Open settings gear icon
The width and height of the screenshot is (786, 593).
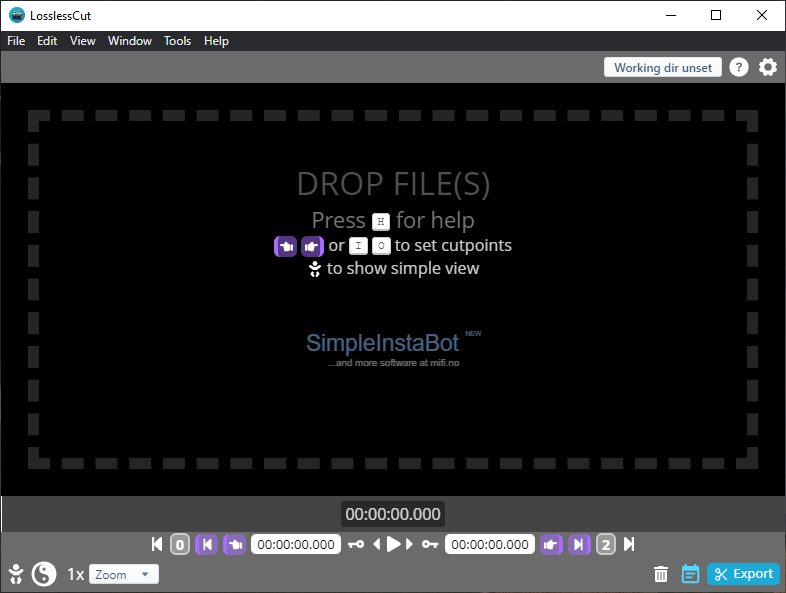[767, 67]
